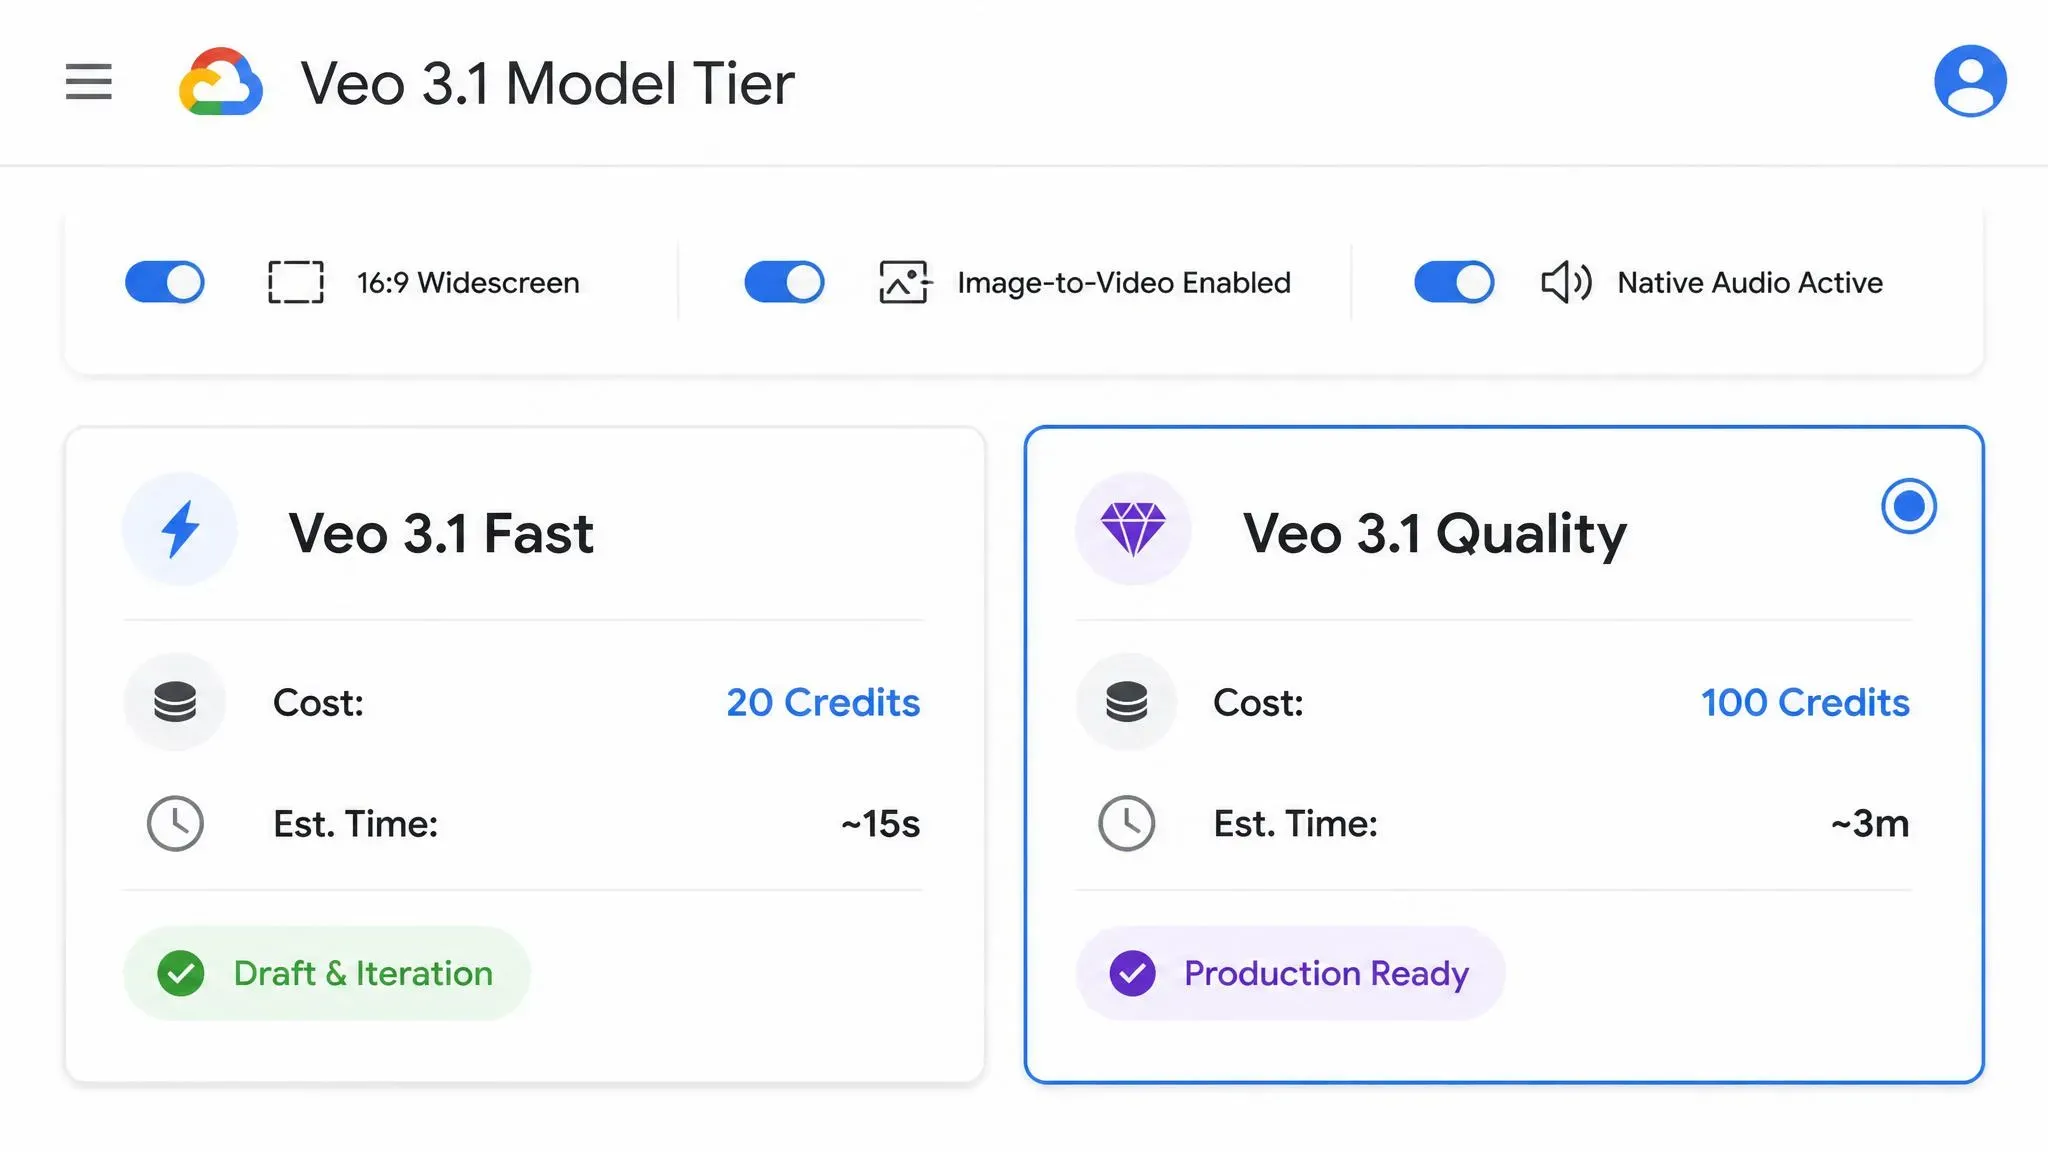Turn off Native Audio switch

coord(1455,282)
